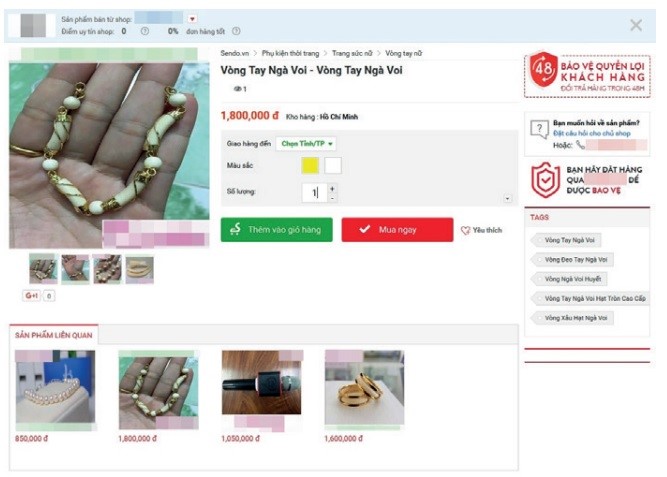Click the quantity input field
Viewport: 667px width, 477px height.
coord(314,193)
